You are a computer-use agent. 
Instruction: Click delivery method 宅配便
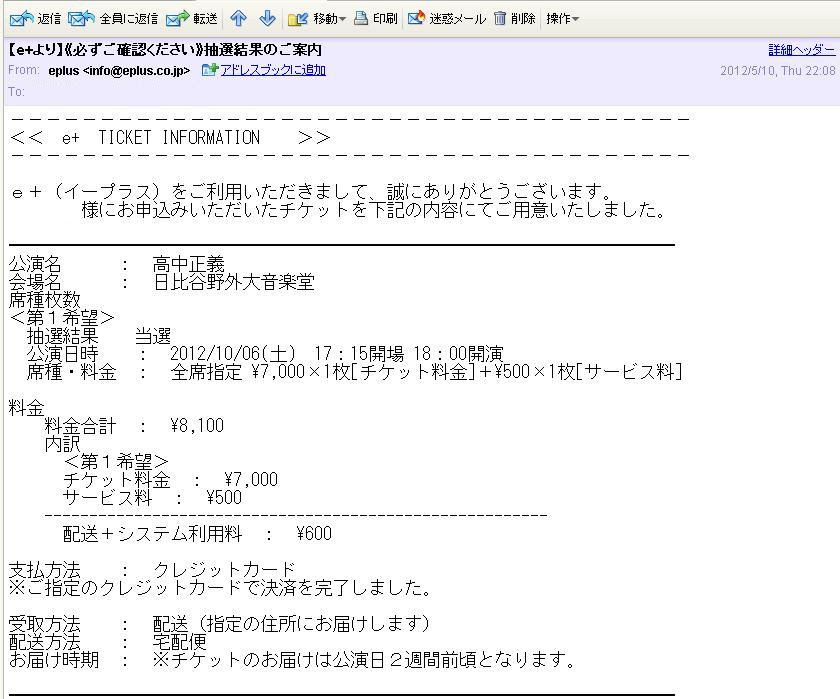pyautogui.click(x=179, y=641)
